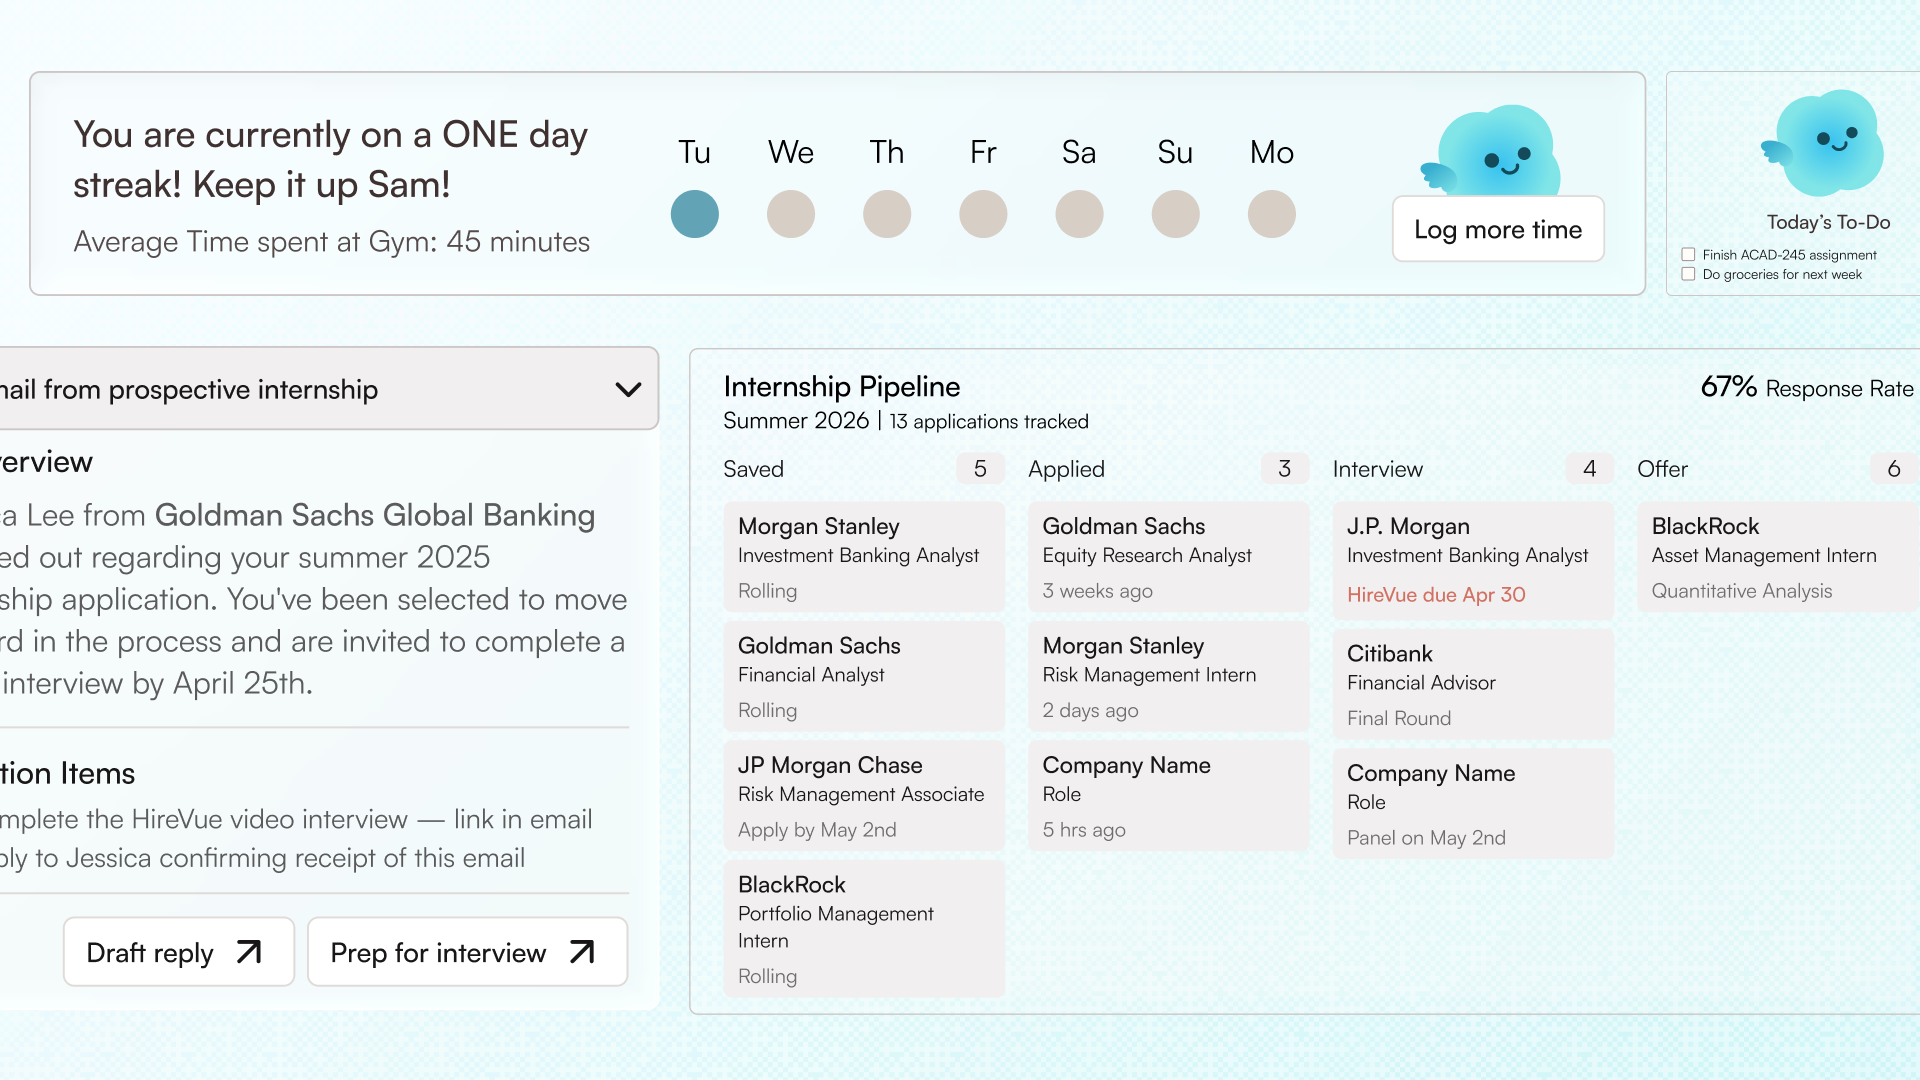The height and width of the screenshot is (1080, 1920).
Task: Click 'Goldman Sachs Global Banking' bold text
Action: (375, 515)
